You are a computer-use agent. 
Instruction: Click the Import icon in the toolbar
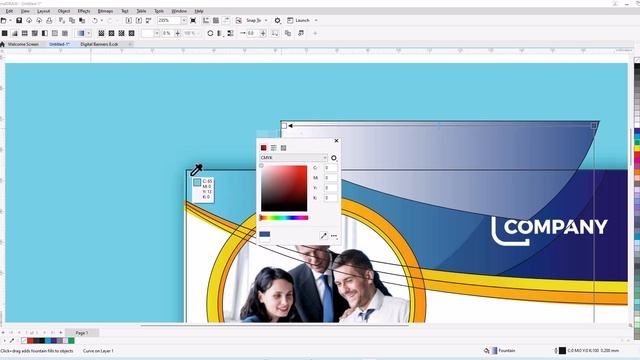click(x=129, y=20)
